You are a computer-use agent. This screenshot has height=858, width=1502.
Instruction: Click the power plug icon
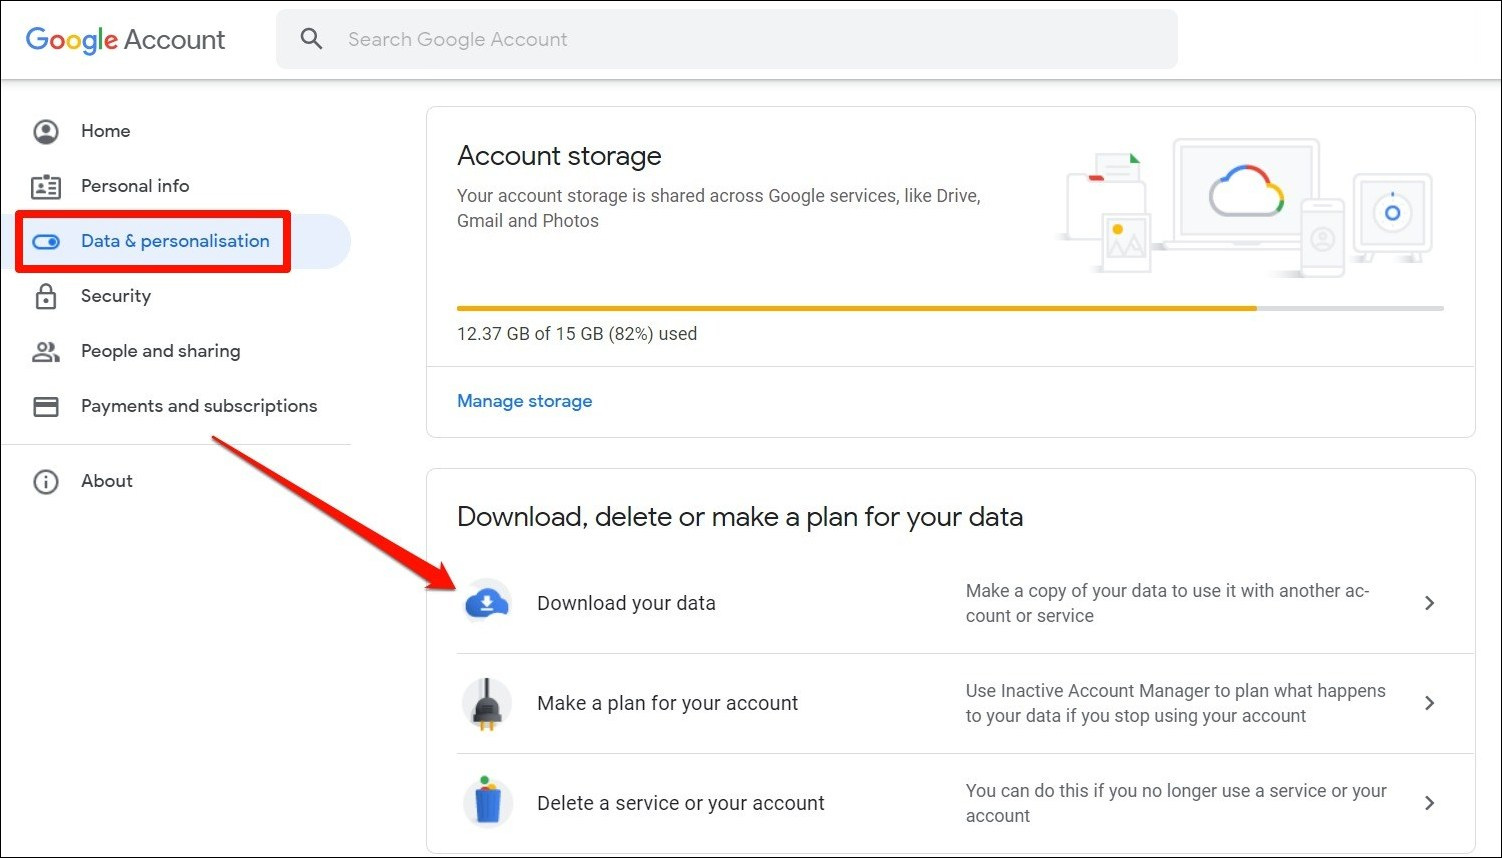point(487,703)
